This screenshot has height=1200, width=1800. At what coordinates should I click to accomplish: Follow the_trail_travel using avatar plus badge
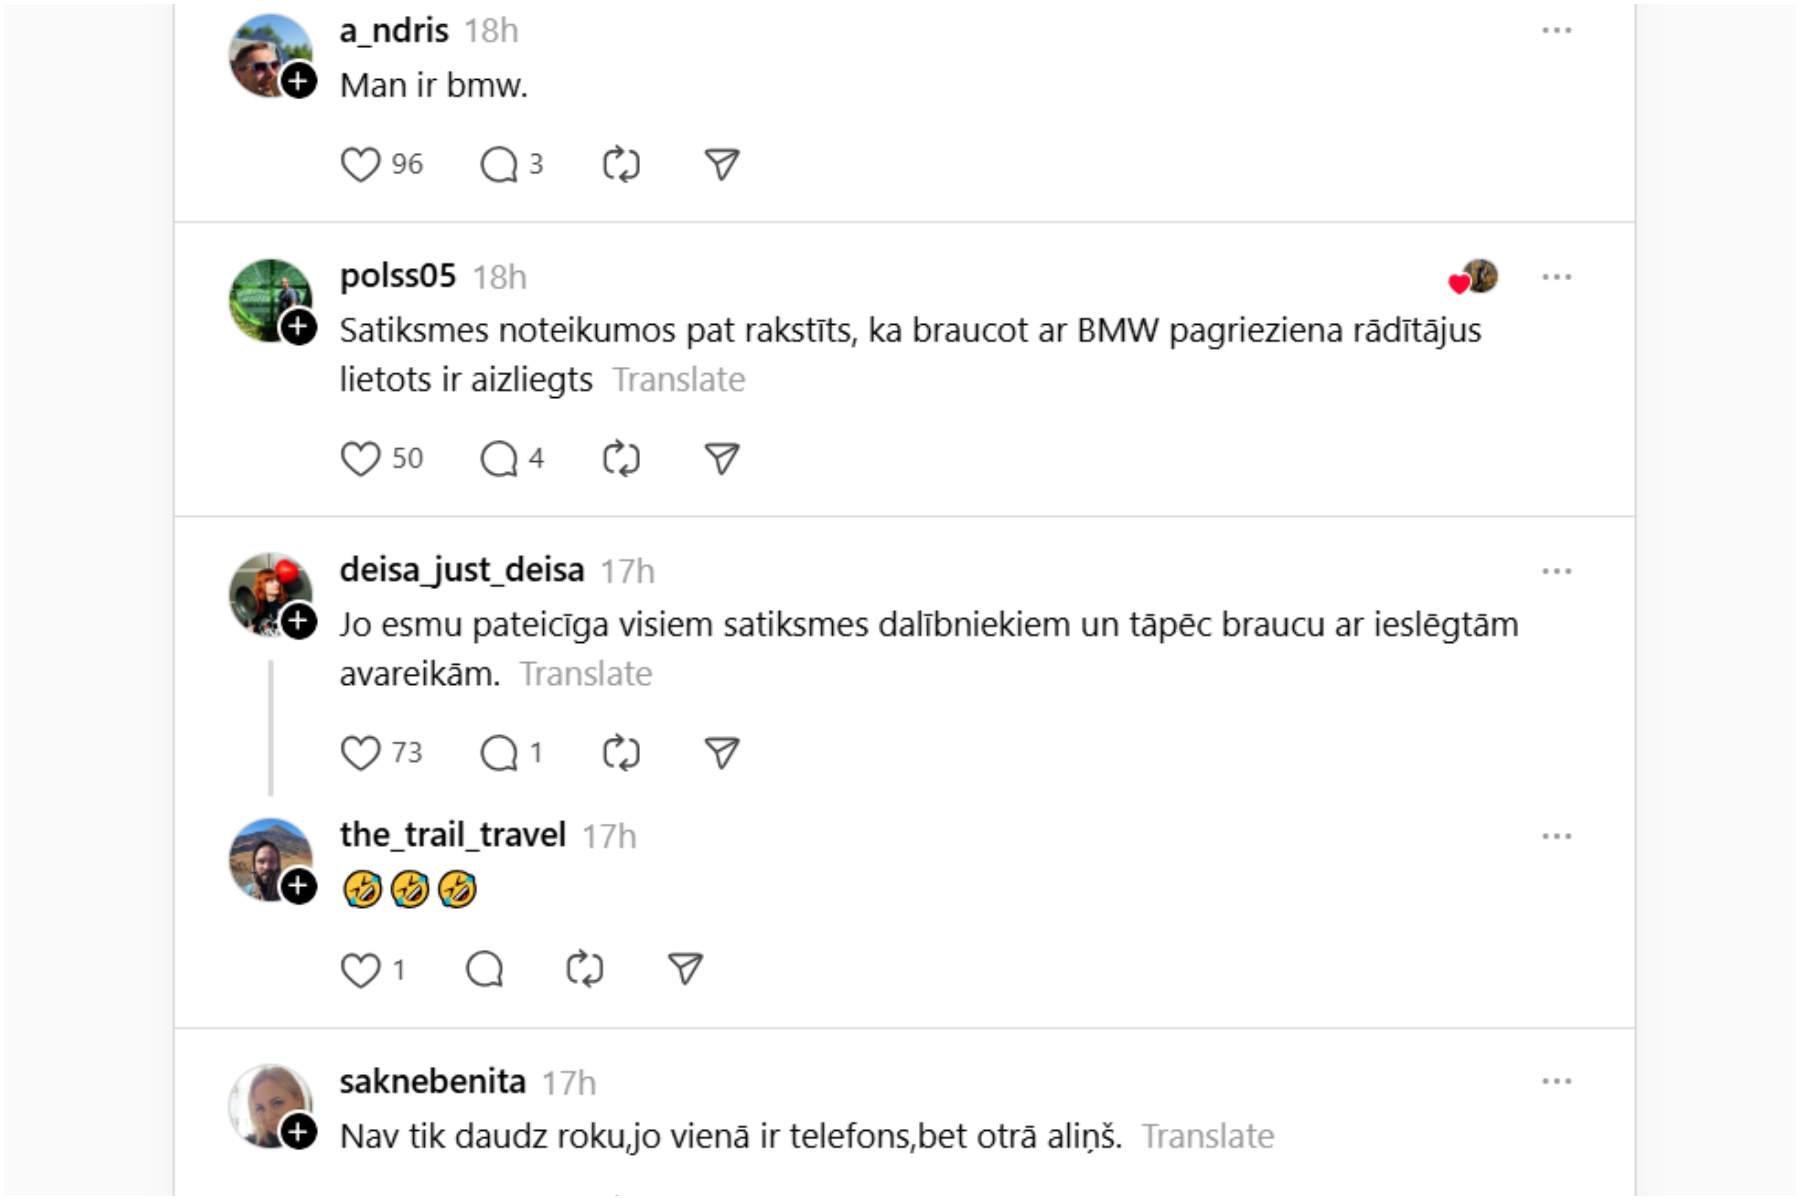pos(298,886)
